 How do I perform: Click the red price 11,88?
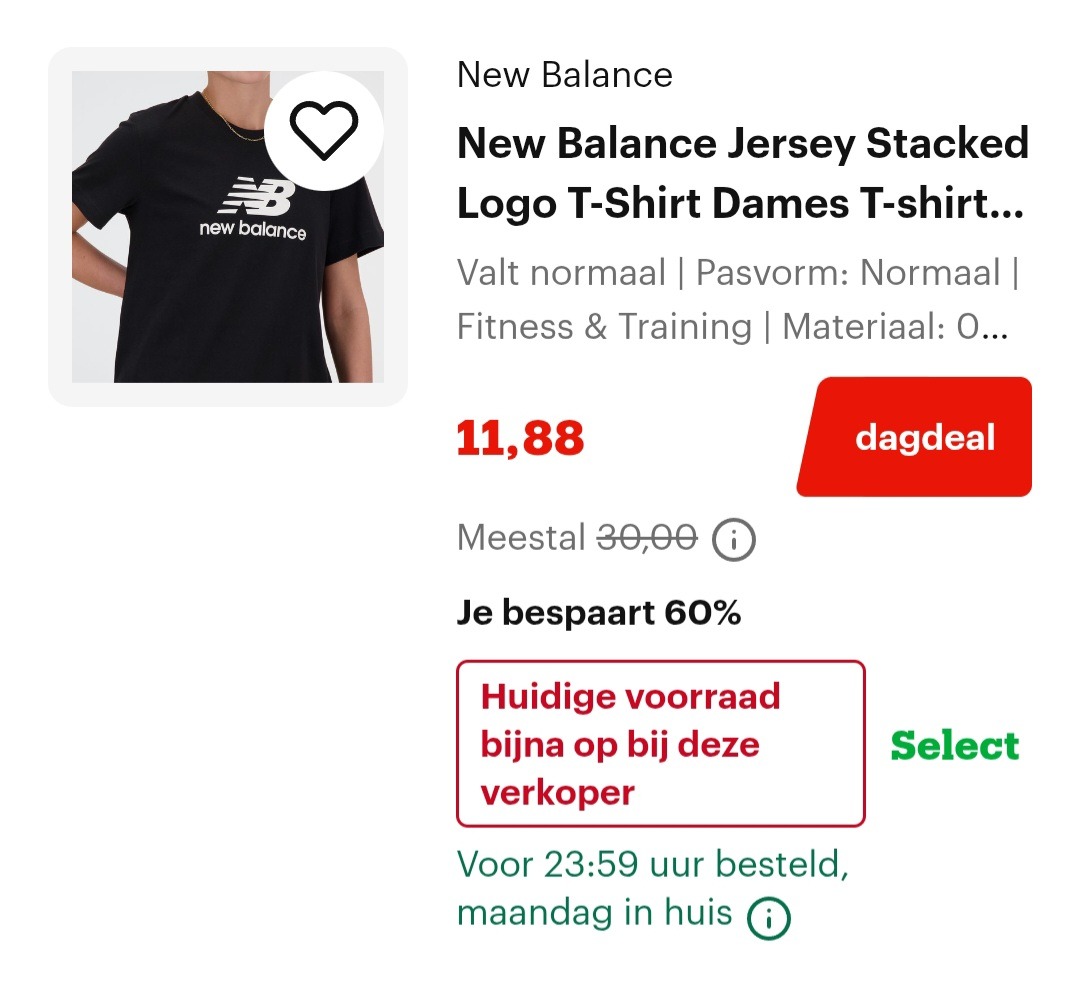pos(520,436)
